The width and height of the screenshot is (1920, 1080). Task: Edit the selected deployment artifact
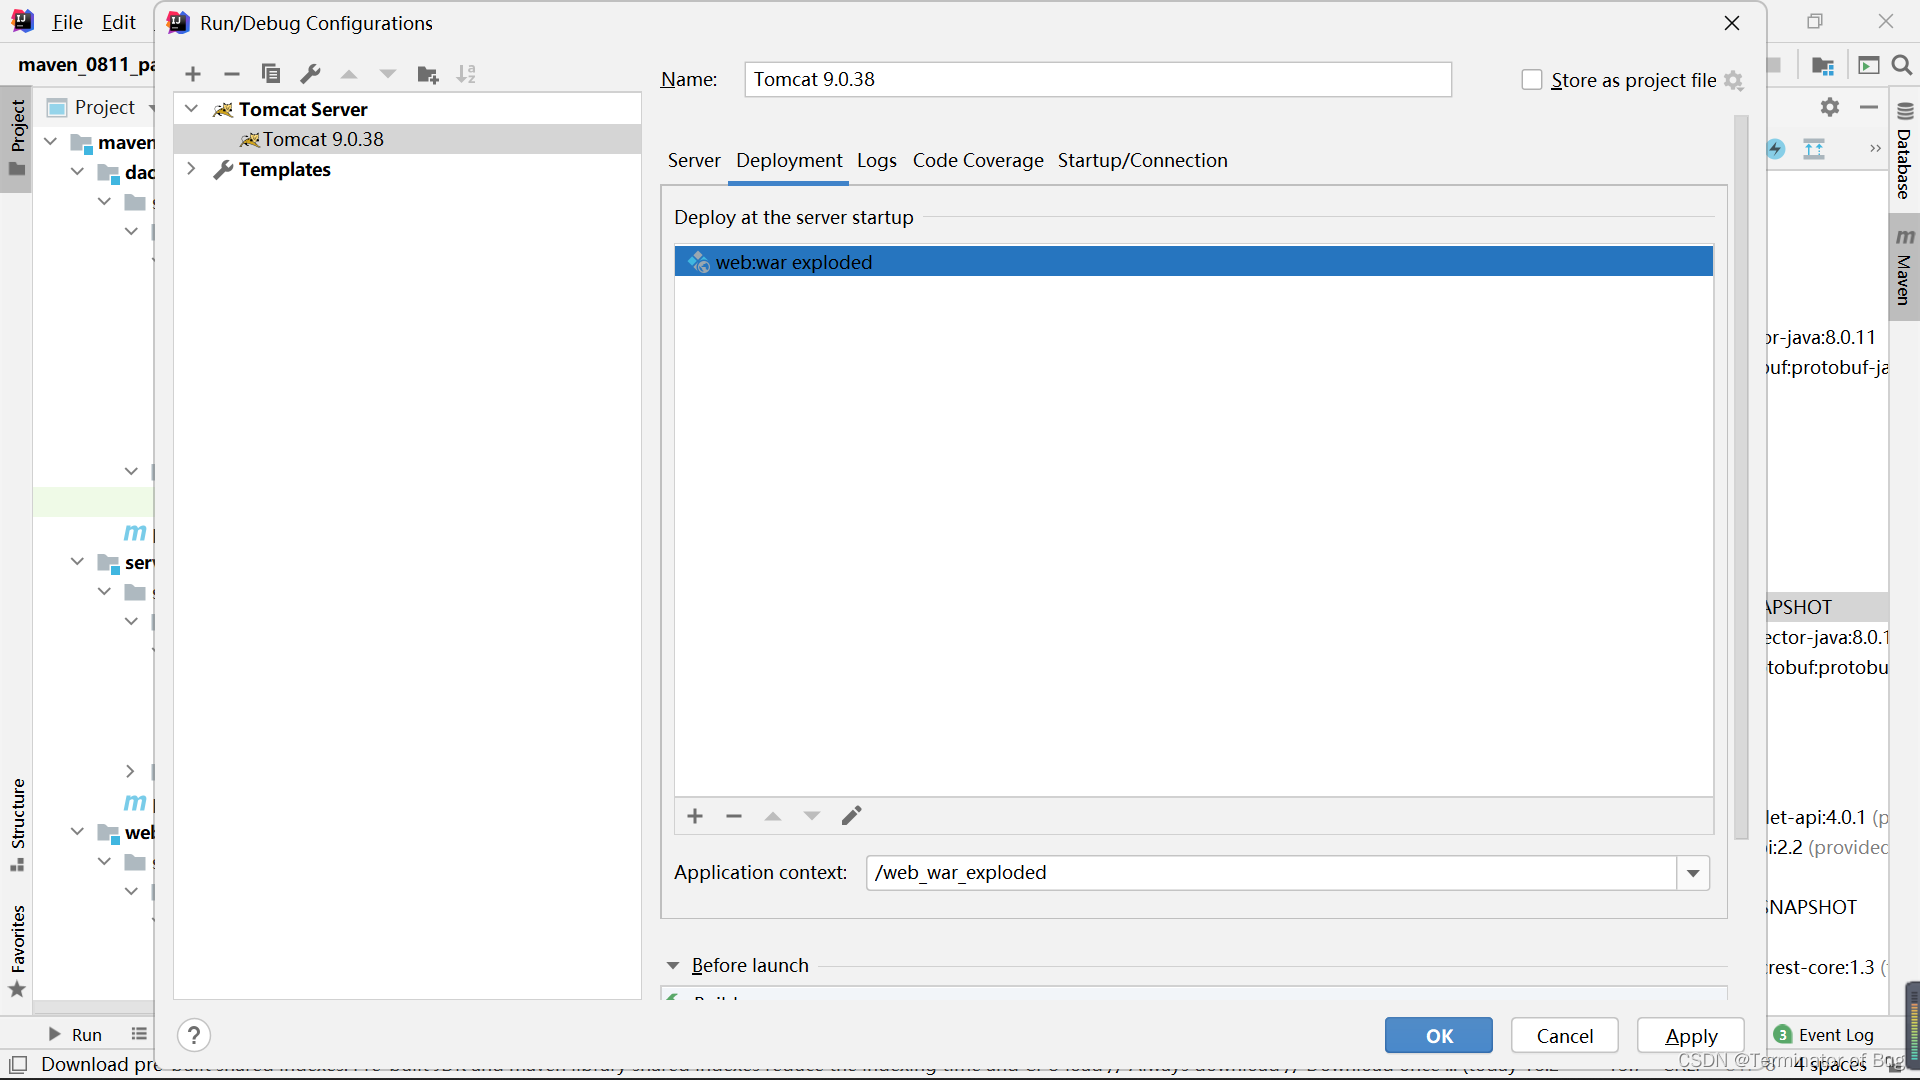click(x=851, y=816)
